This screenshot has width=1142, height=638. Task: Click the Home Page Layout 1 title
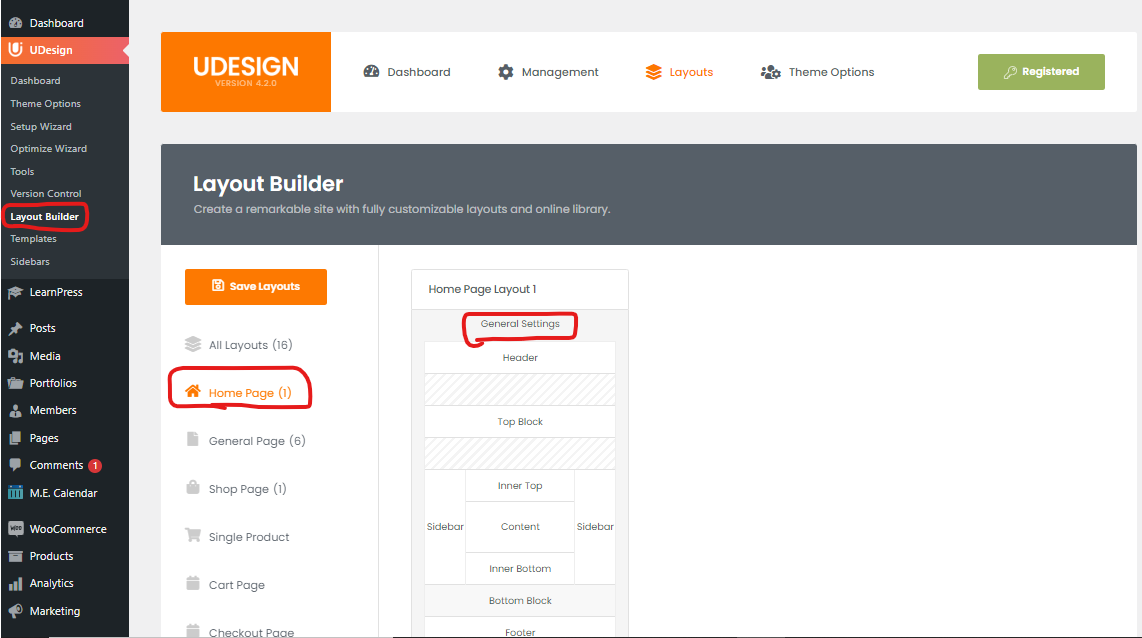tap(482, 289)
